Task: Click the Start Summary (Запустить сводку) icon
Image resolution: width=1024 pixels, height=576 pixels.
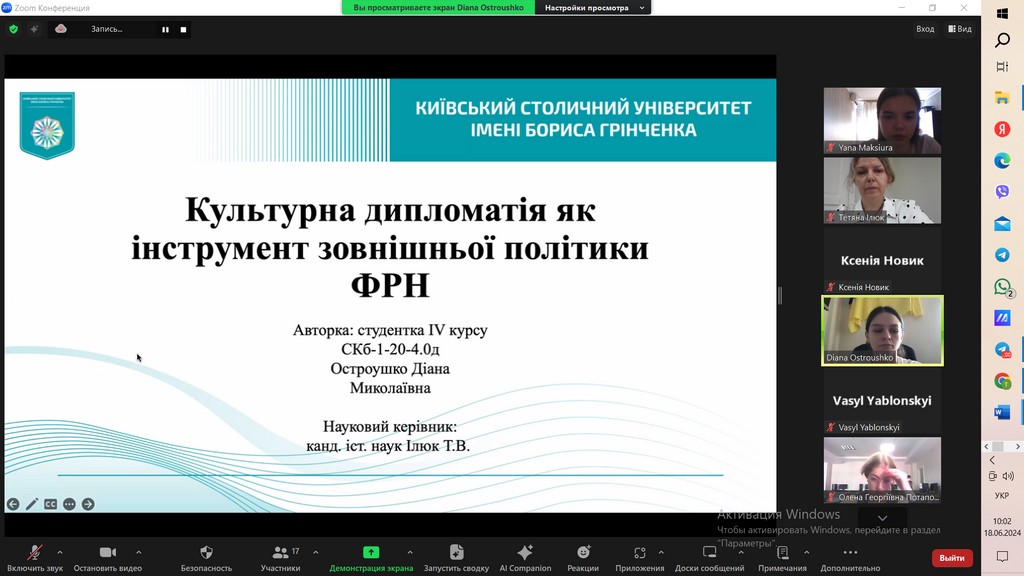Action: pyautogui.click(x=456, y=553)
